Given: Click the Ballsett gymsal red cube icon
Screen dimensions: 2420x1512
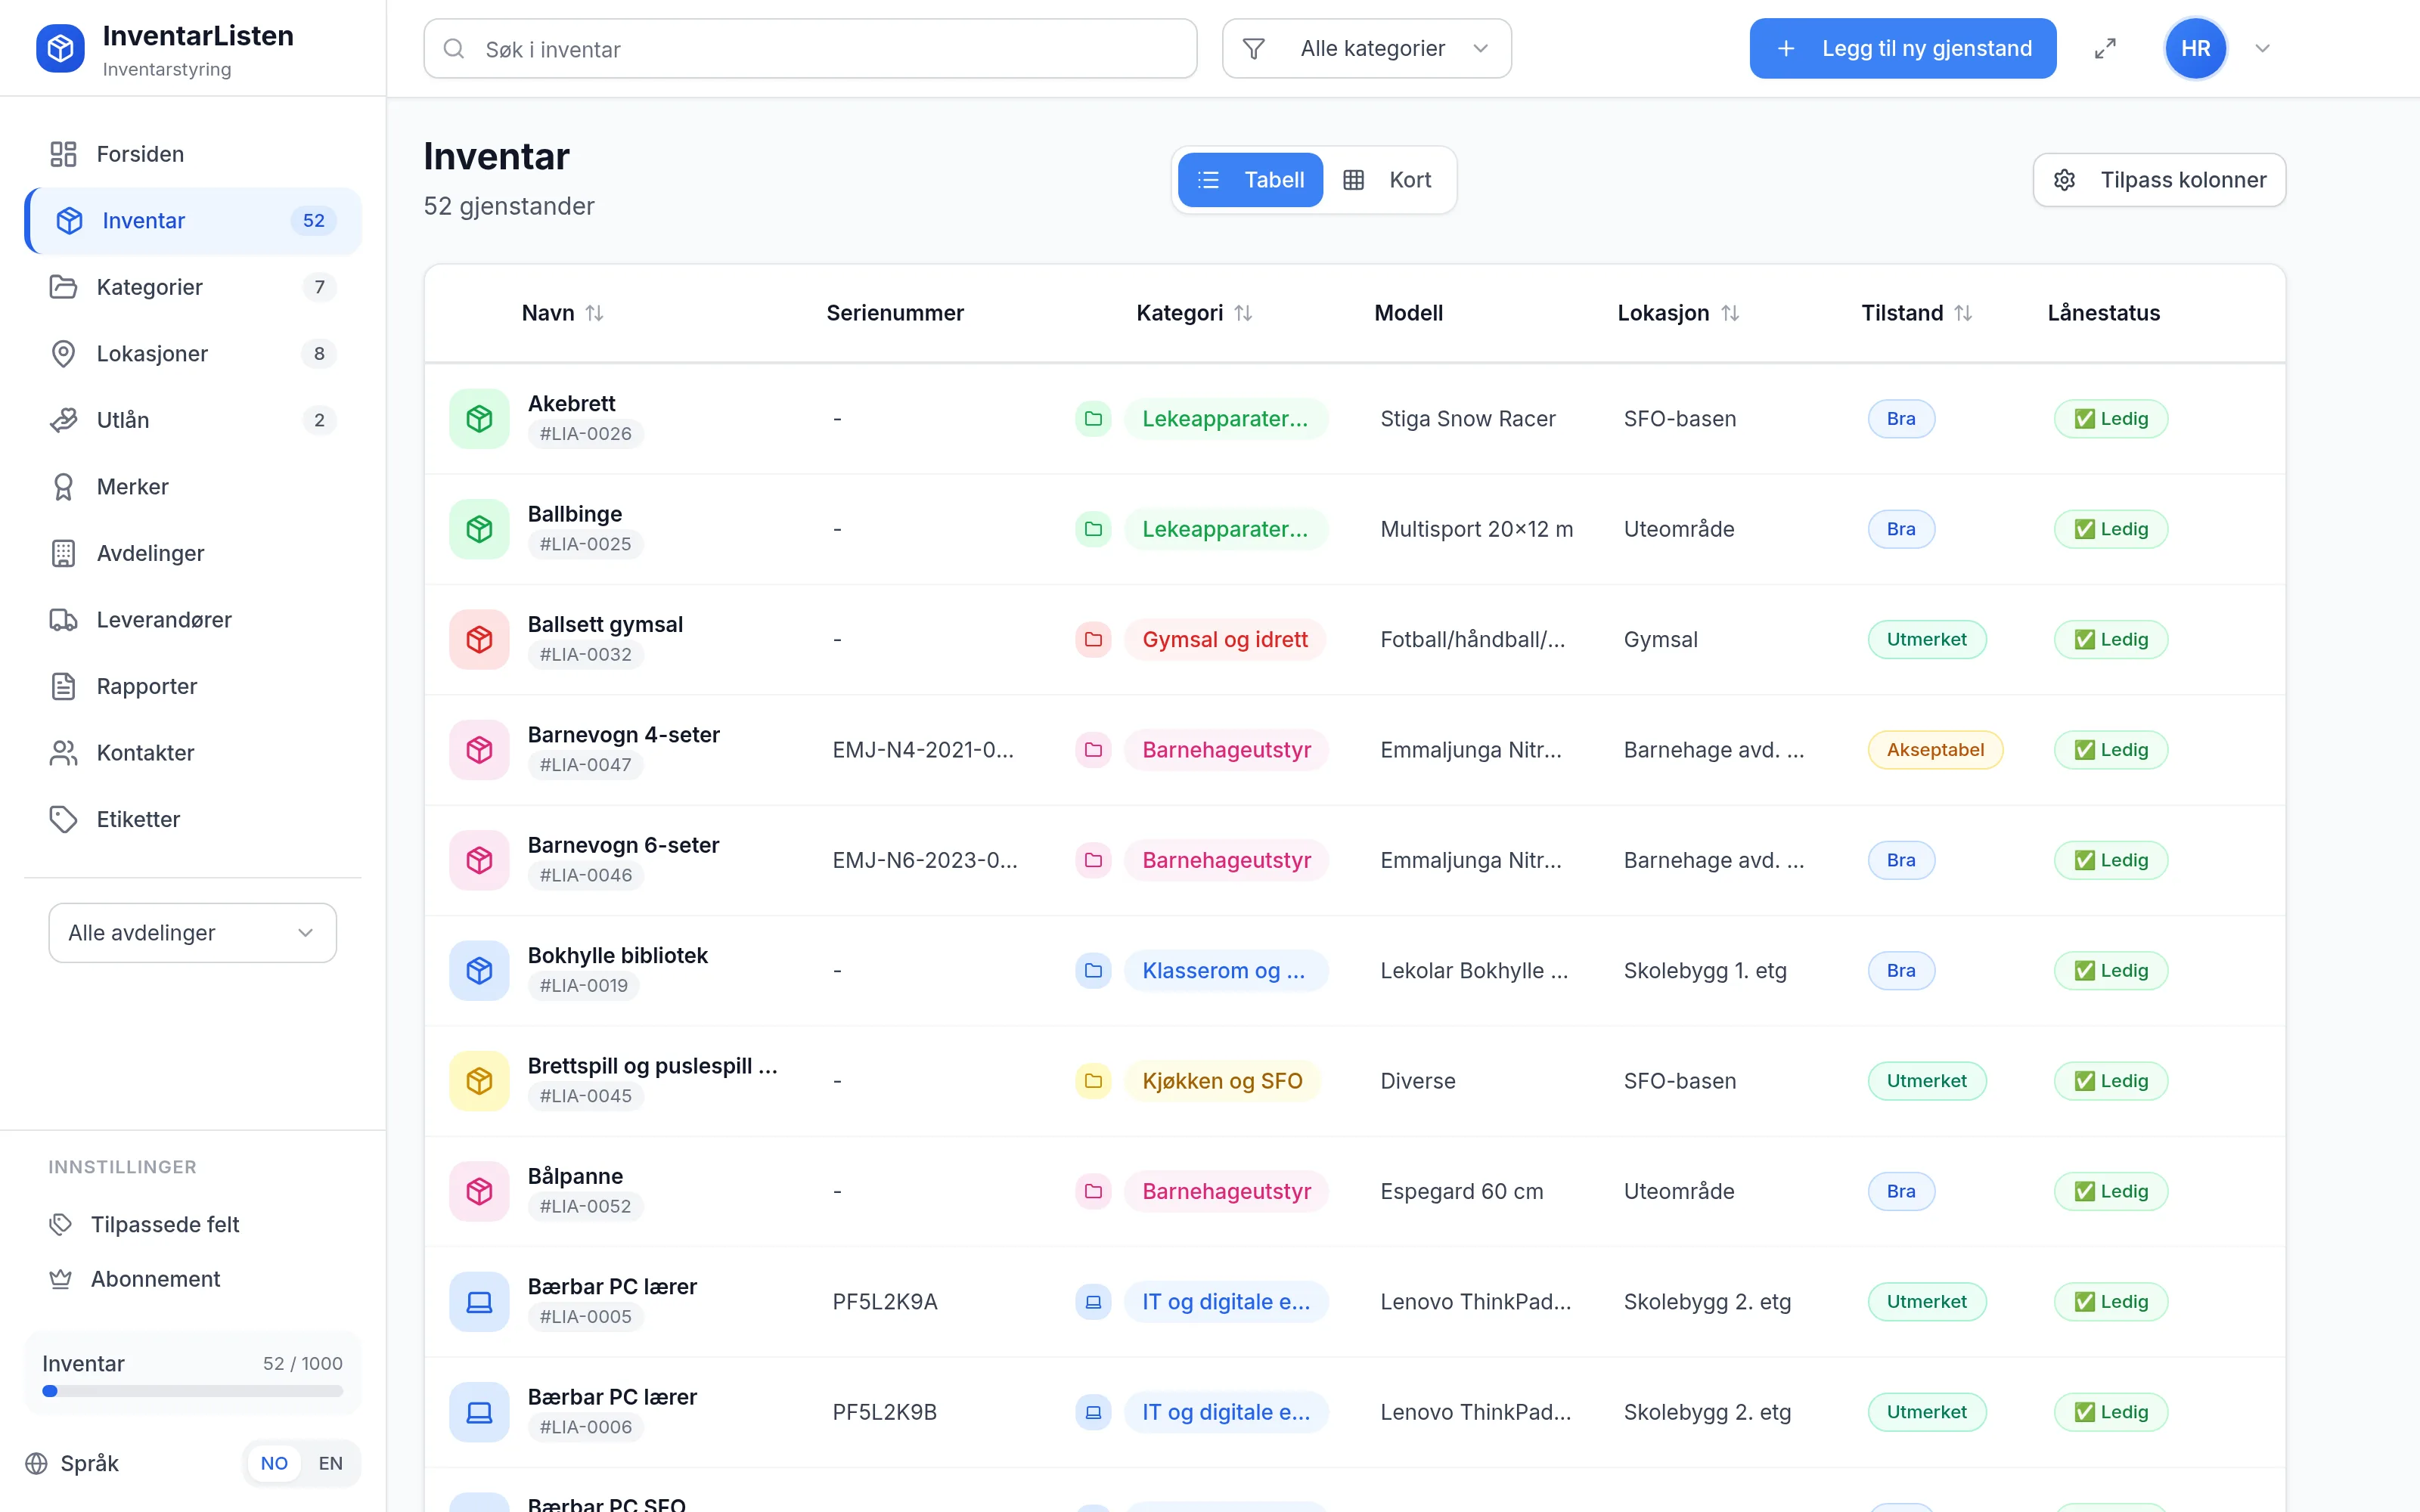Looking at the screenshot, I should 479,639.
